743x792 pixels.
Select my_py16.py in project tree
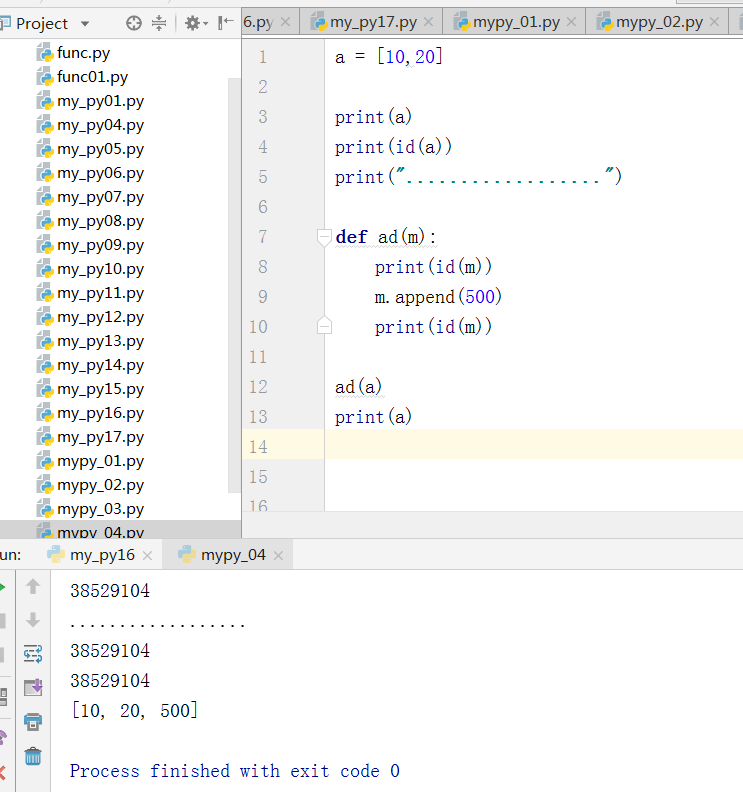91,413
